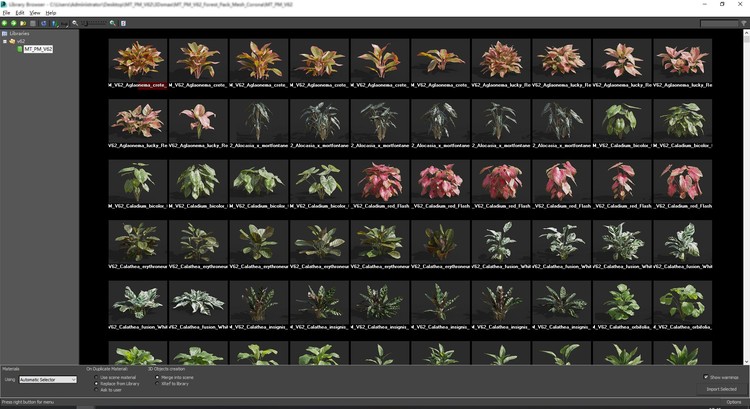The image size is (750, 409).
Task: Click the refresh library toolbar icon
Action: pos(43,23)
